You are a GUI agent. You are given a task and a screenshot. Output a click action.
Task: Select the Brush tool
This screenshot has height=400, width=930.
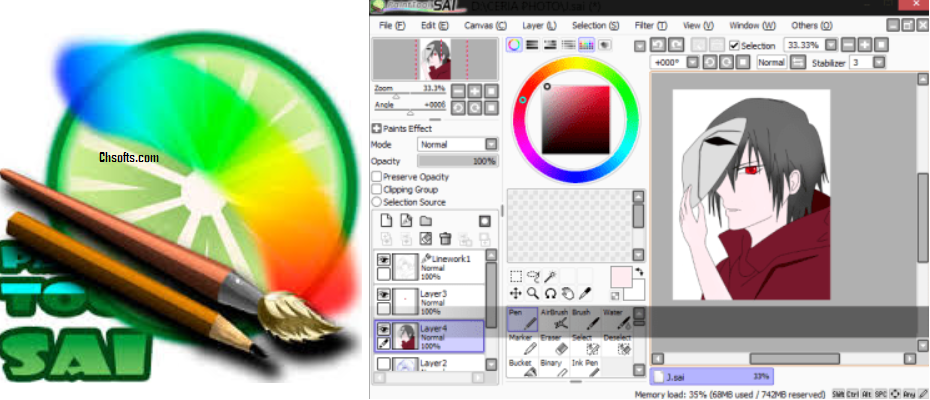coord(585,319)
